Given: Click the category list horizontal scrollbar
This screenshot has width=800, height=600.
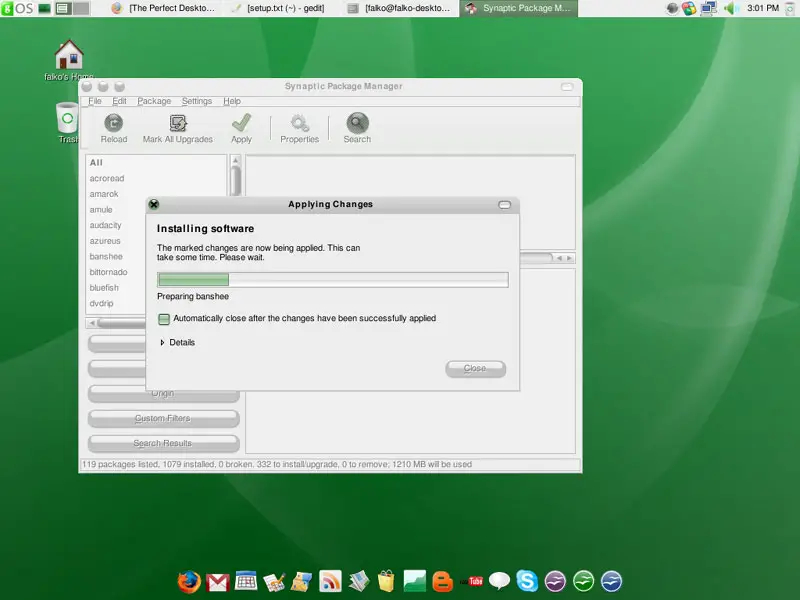Looking at the screenshot, I should pos(116,323).
